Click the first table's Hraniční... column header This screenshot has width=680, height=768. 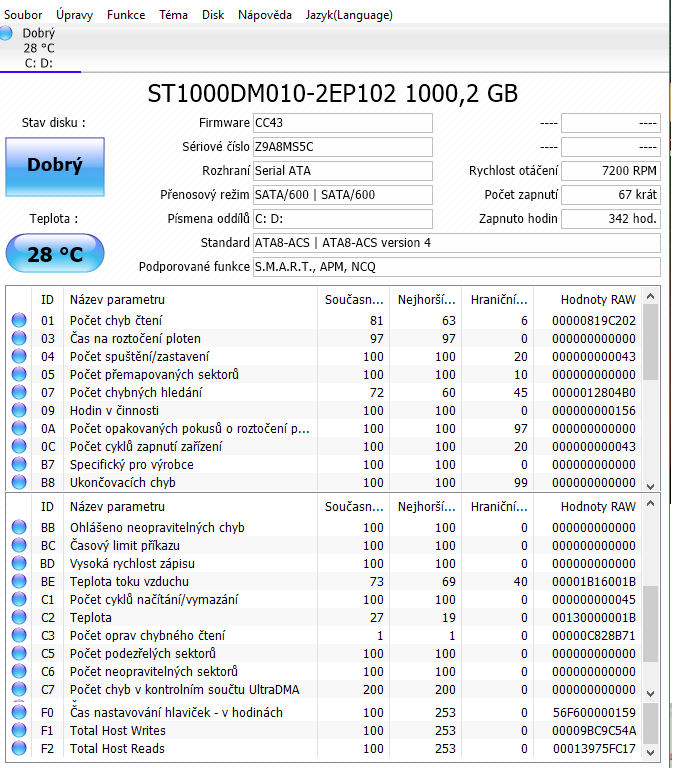tap(499, 300)
